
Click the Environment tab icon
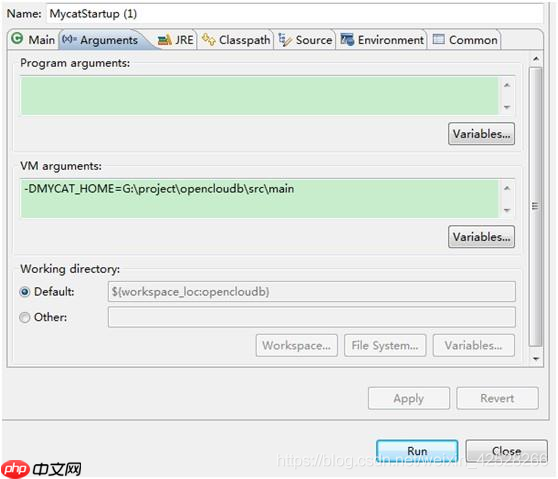point(347,39)
